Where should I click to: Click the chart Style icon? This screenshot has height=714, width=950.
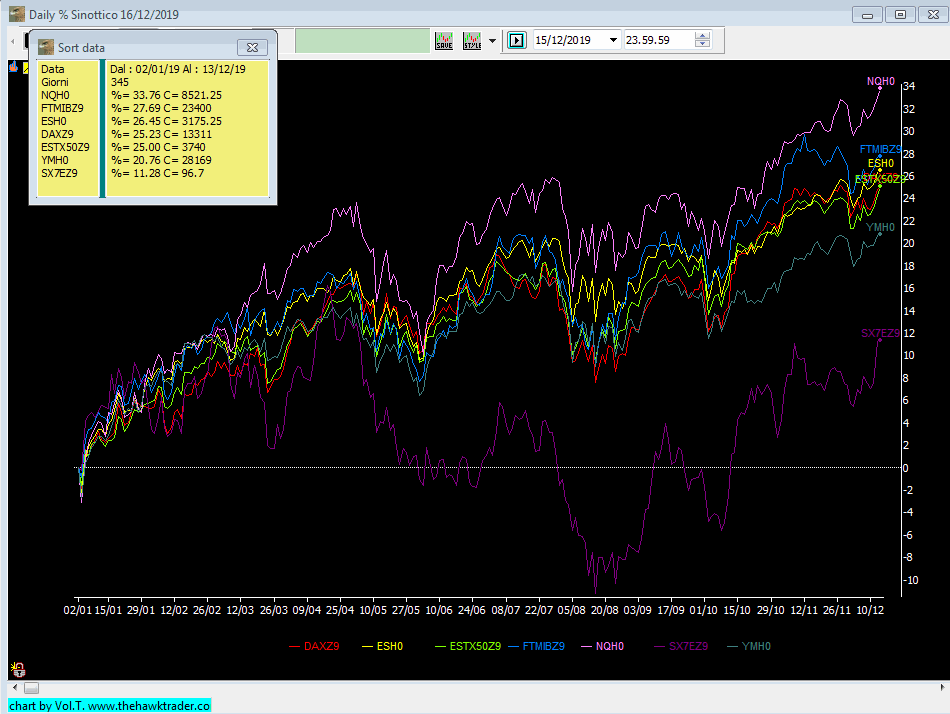coord(471,41)
